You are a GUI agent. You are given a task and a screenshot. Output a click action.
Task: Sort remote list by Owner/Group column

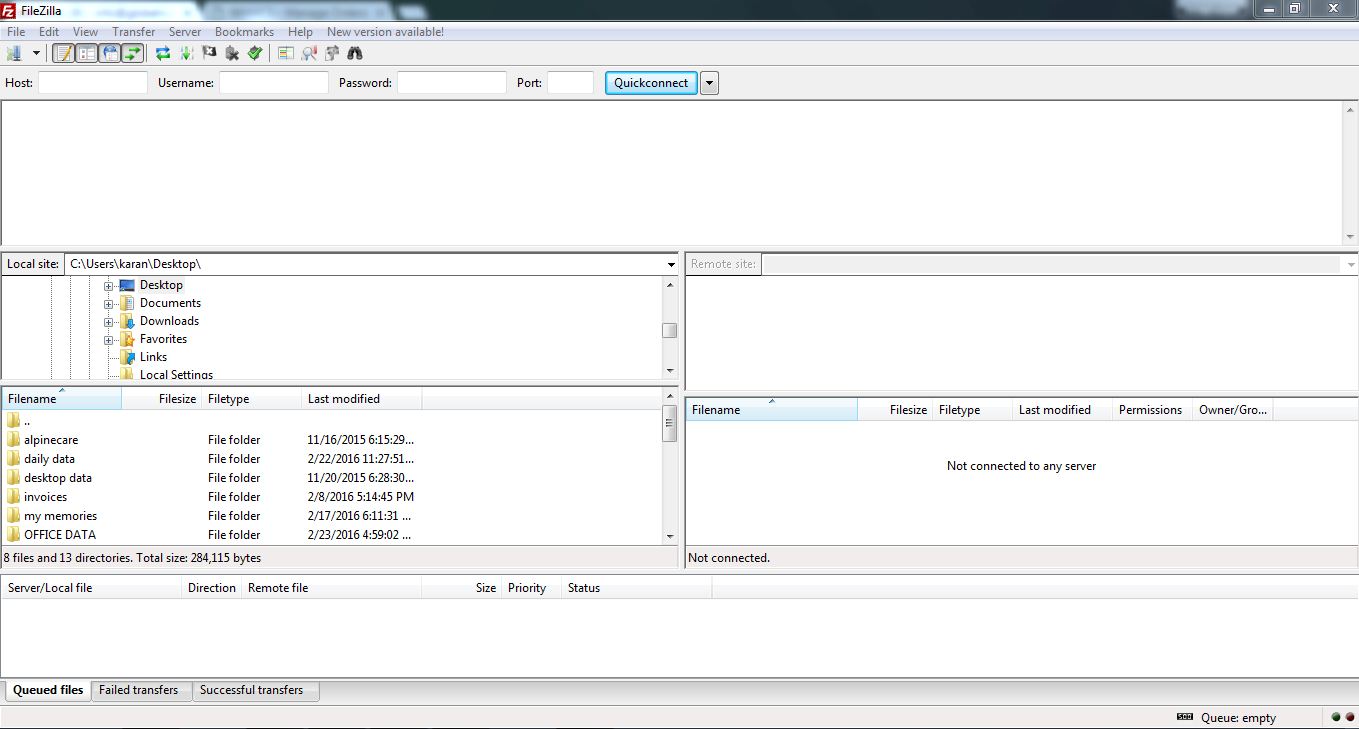pyautogui.click(x=1232, y=410)
